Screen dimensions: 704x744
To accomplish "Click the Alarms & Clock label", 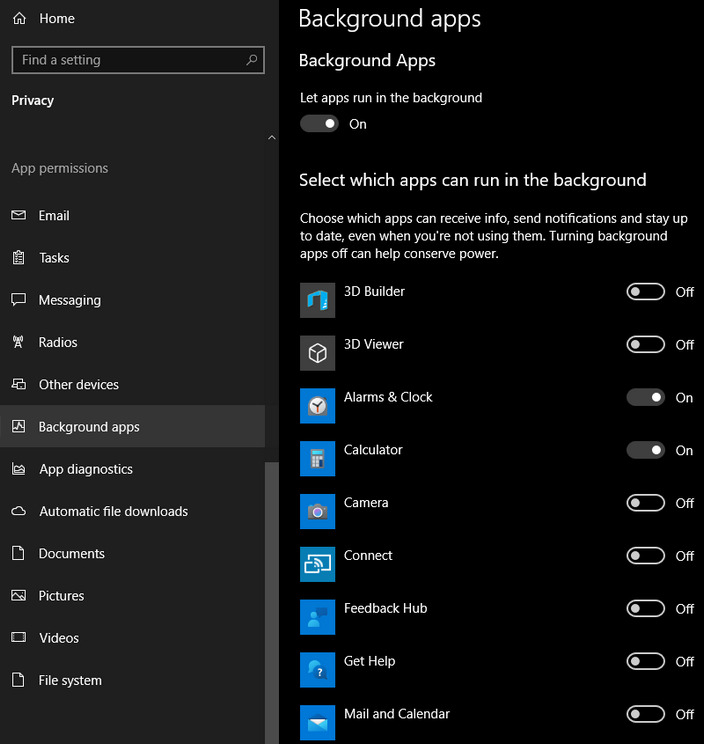I will click(x=388, y=397).
